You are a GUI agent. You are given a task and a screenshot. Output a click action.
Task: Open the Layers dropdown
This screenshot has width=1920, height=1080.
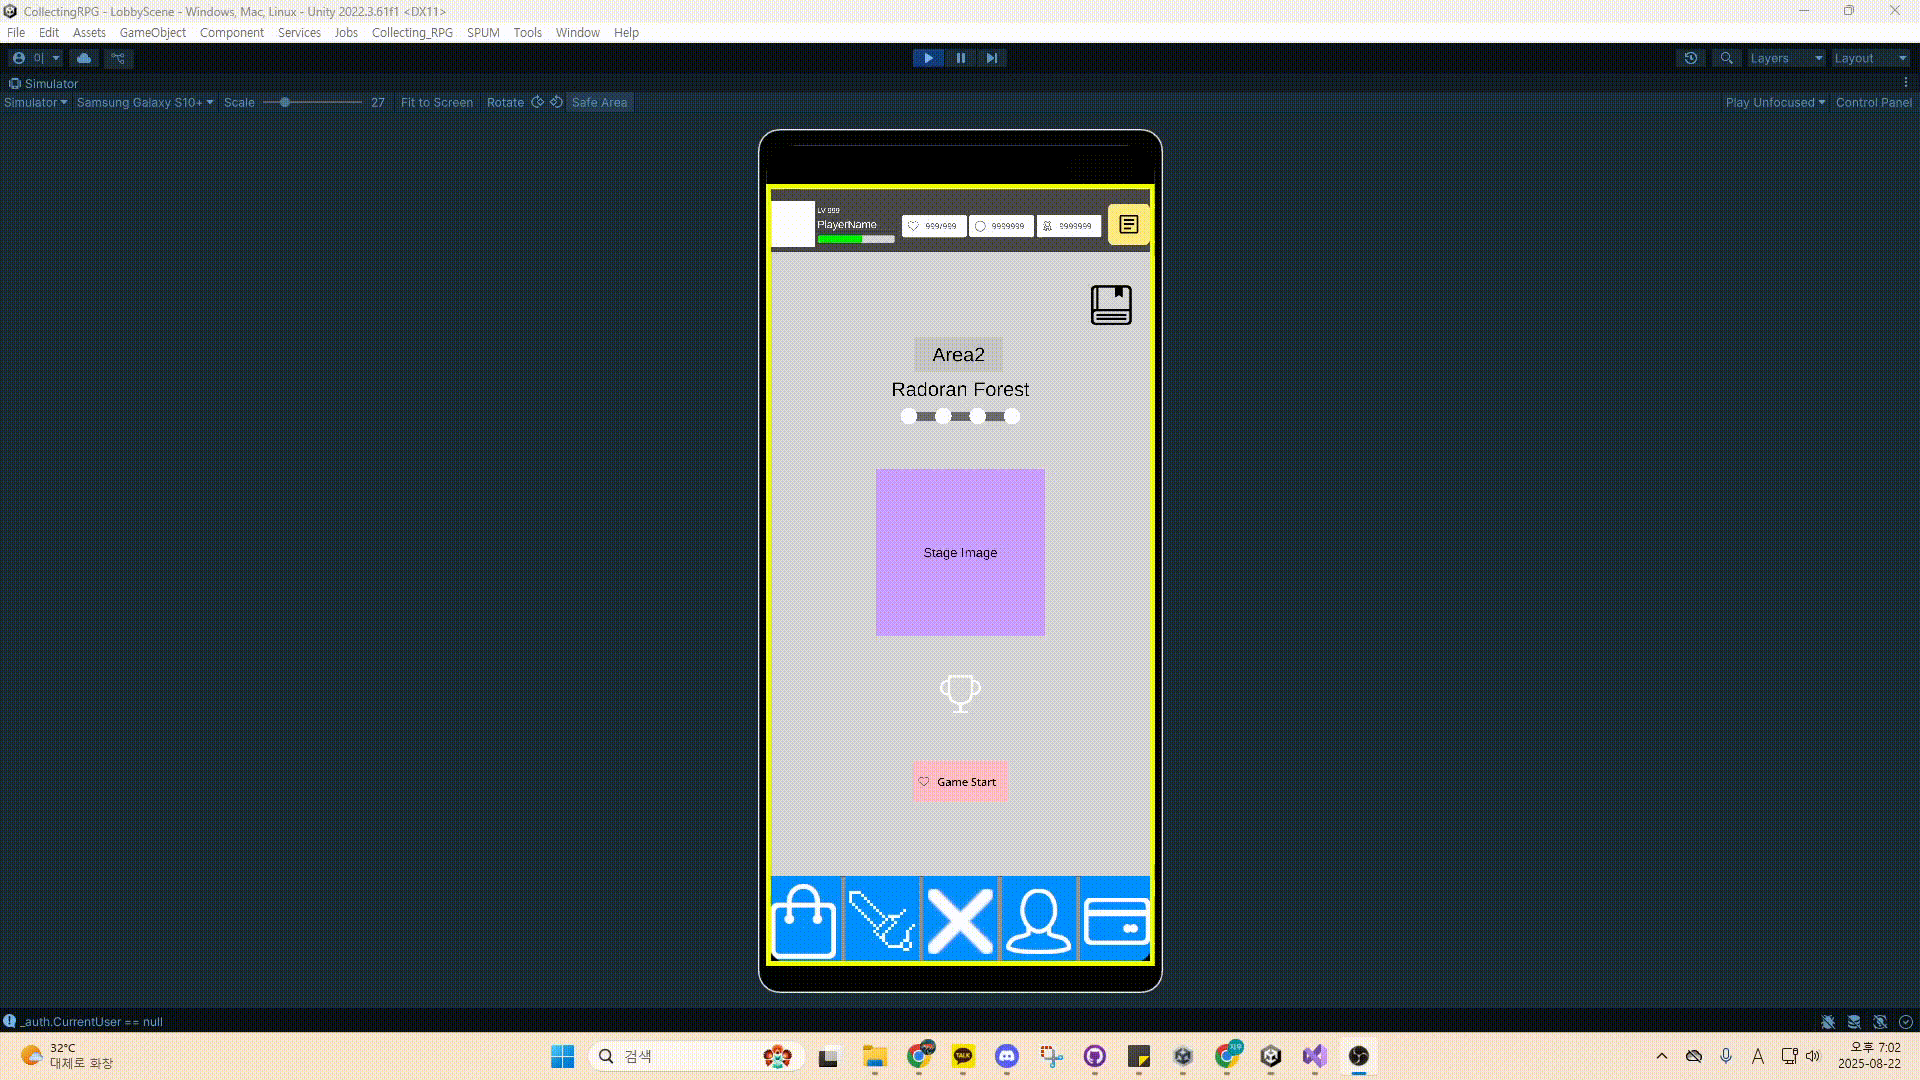[1786, 58]
